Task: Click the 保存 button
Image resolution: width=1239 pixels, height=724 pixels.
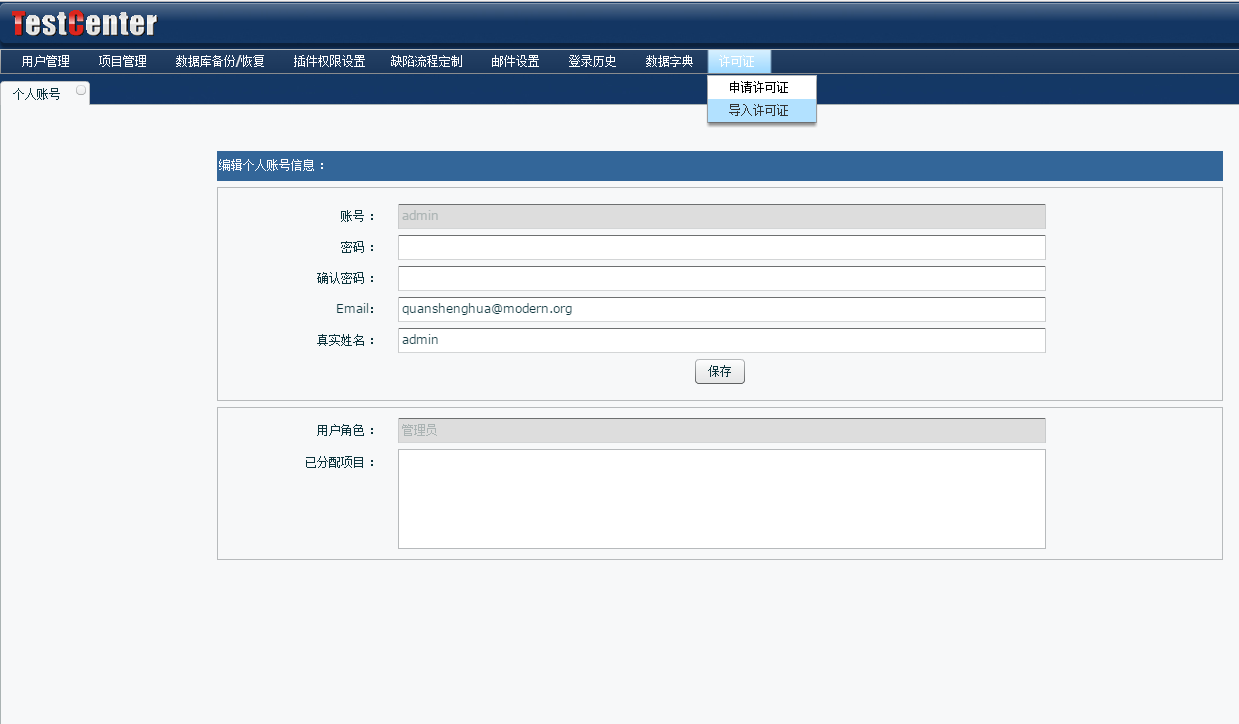Action: coord(719,372)
